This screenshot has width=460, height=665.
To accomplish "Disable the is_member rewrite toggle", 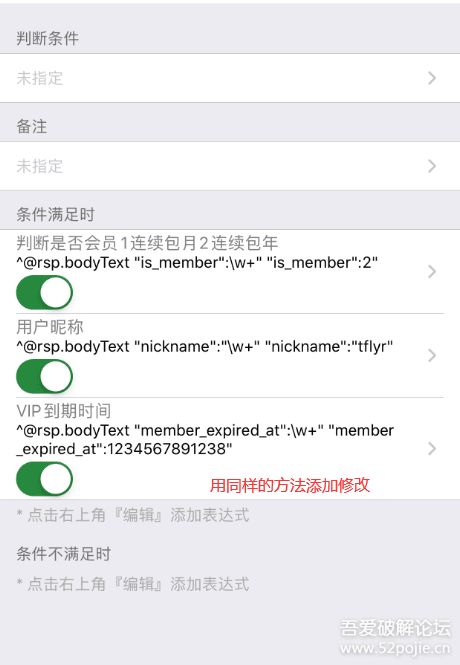I will 45,292.
